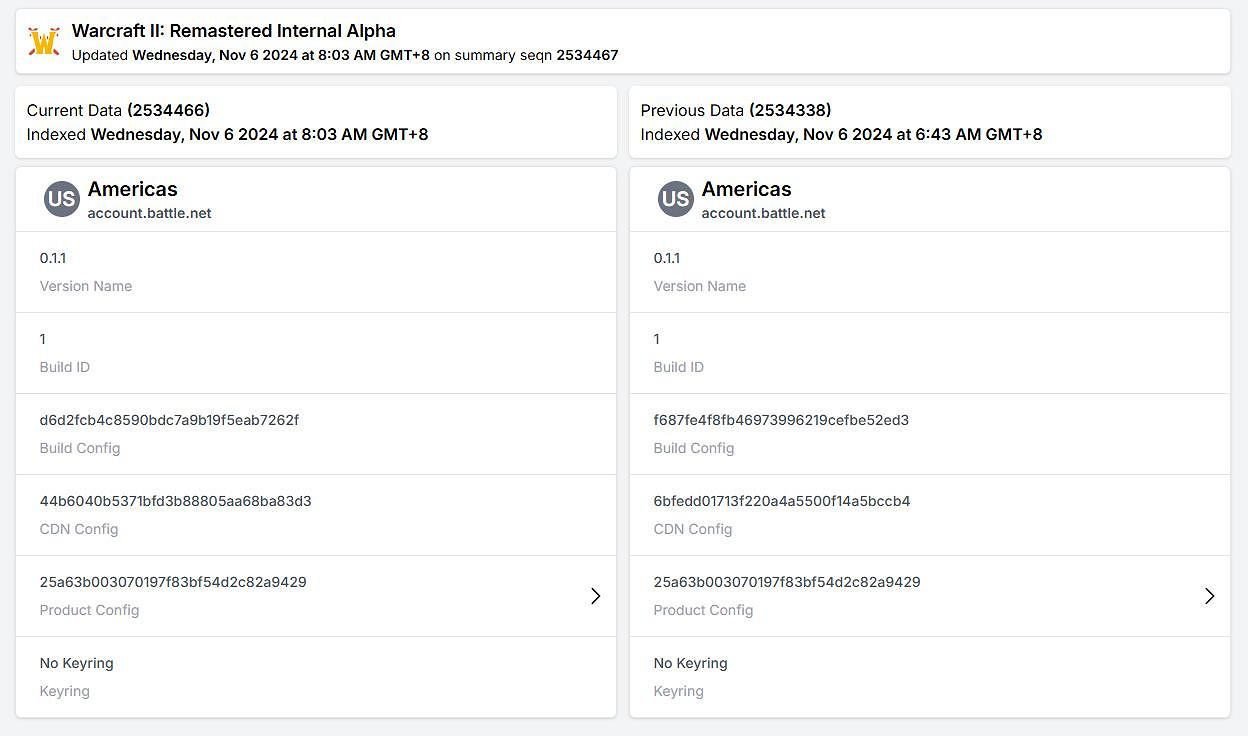
Task: Click Version Name 0.1.1 in Current Data
Action: [53, 258]
